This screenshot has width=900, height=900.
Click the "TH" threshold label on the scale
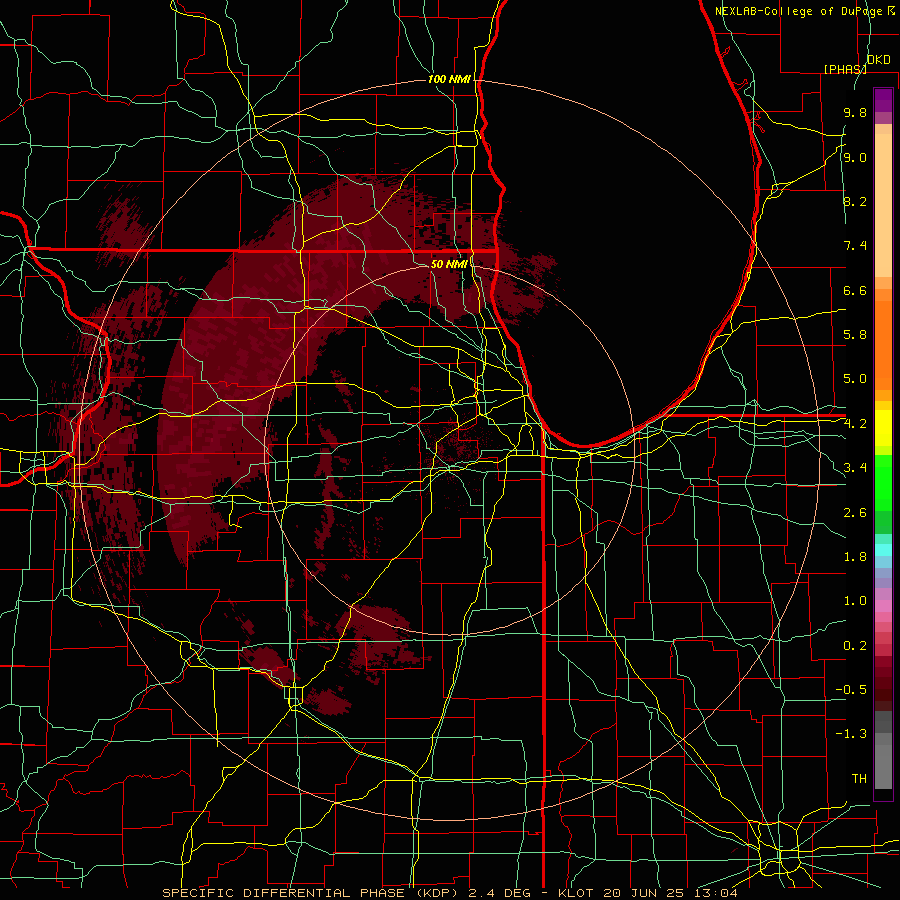[x=859, y=778]
